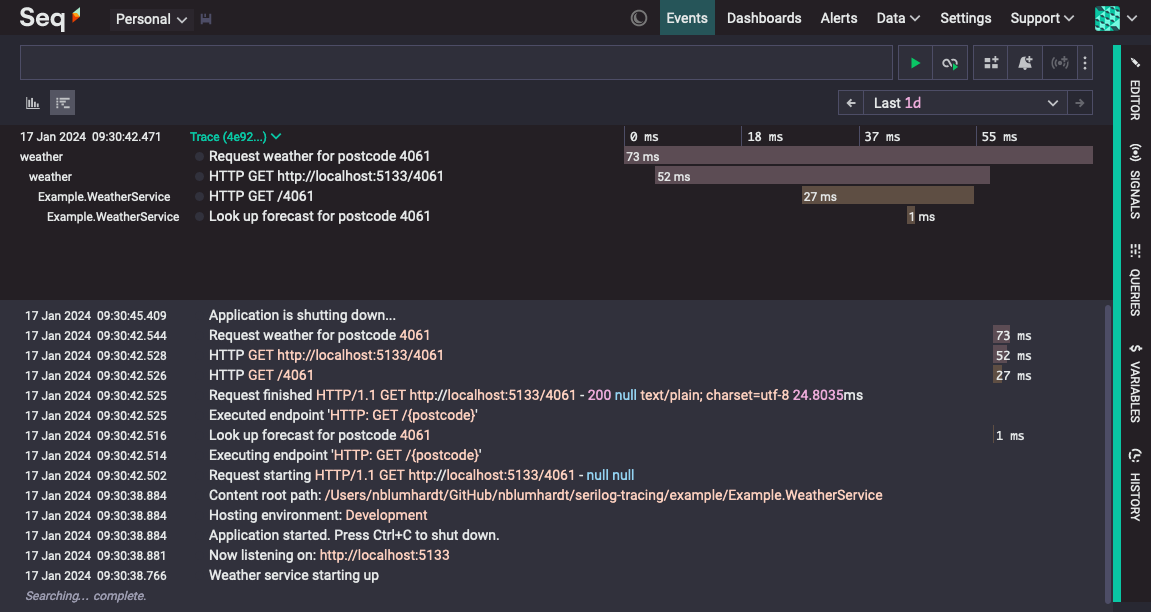The image size is (1151, 612).
Task: Select the 1 ms span bar in trace timeline
Action: coord(911,216)
